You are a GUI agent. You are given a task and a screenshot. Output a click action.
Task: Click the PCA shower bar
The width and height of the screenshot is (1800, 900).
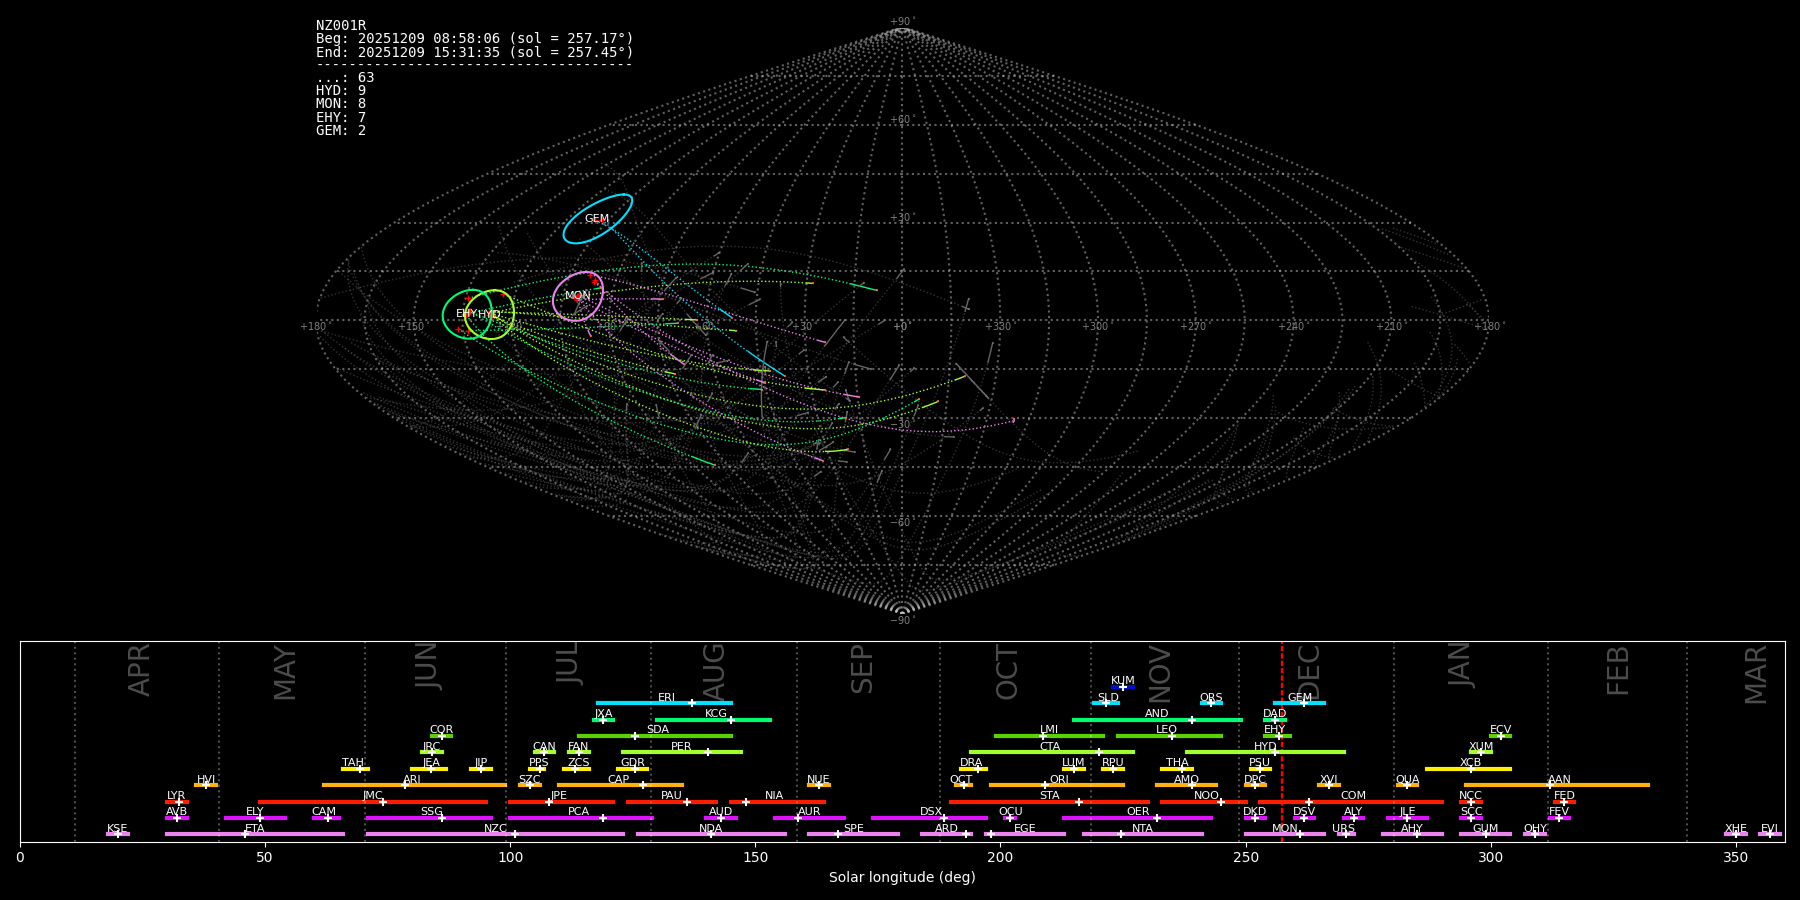tap(580, 818)
